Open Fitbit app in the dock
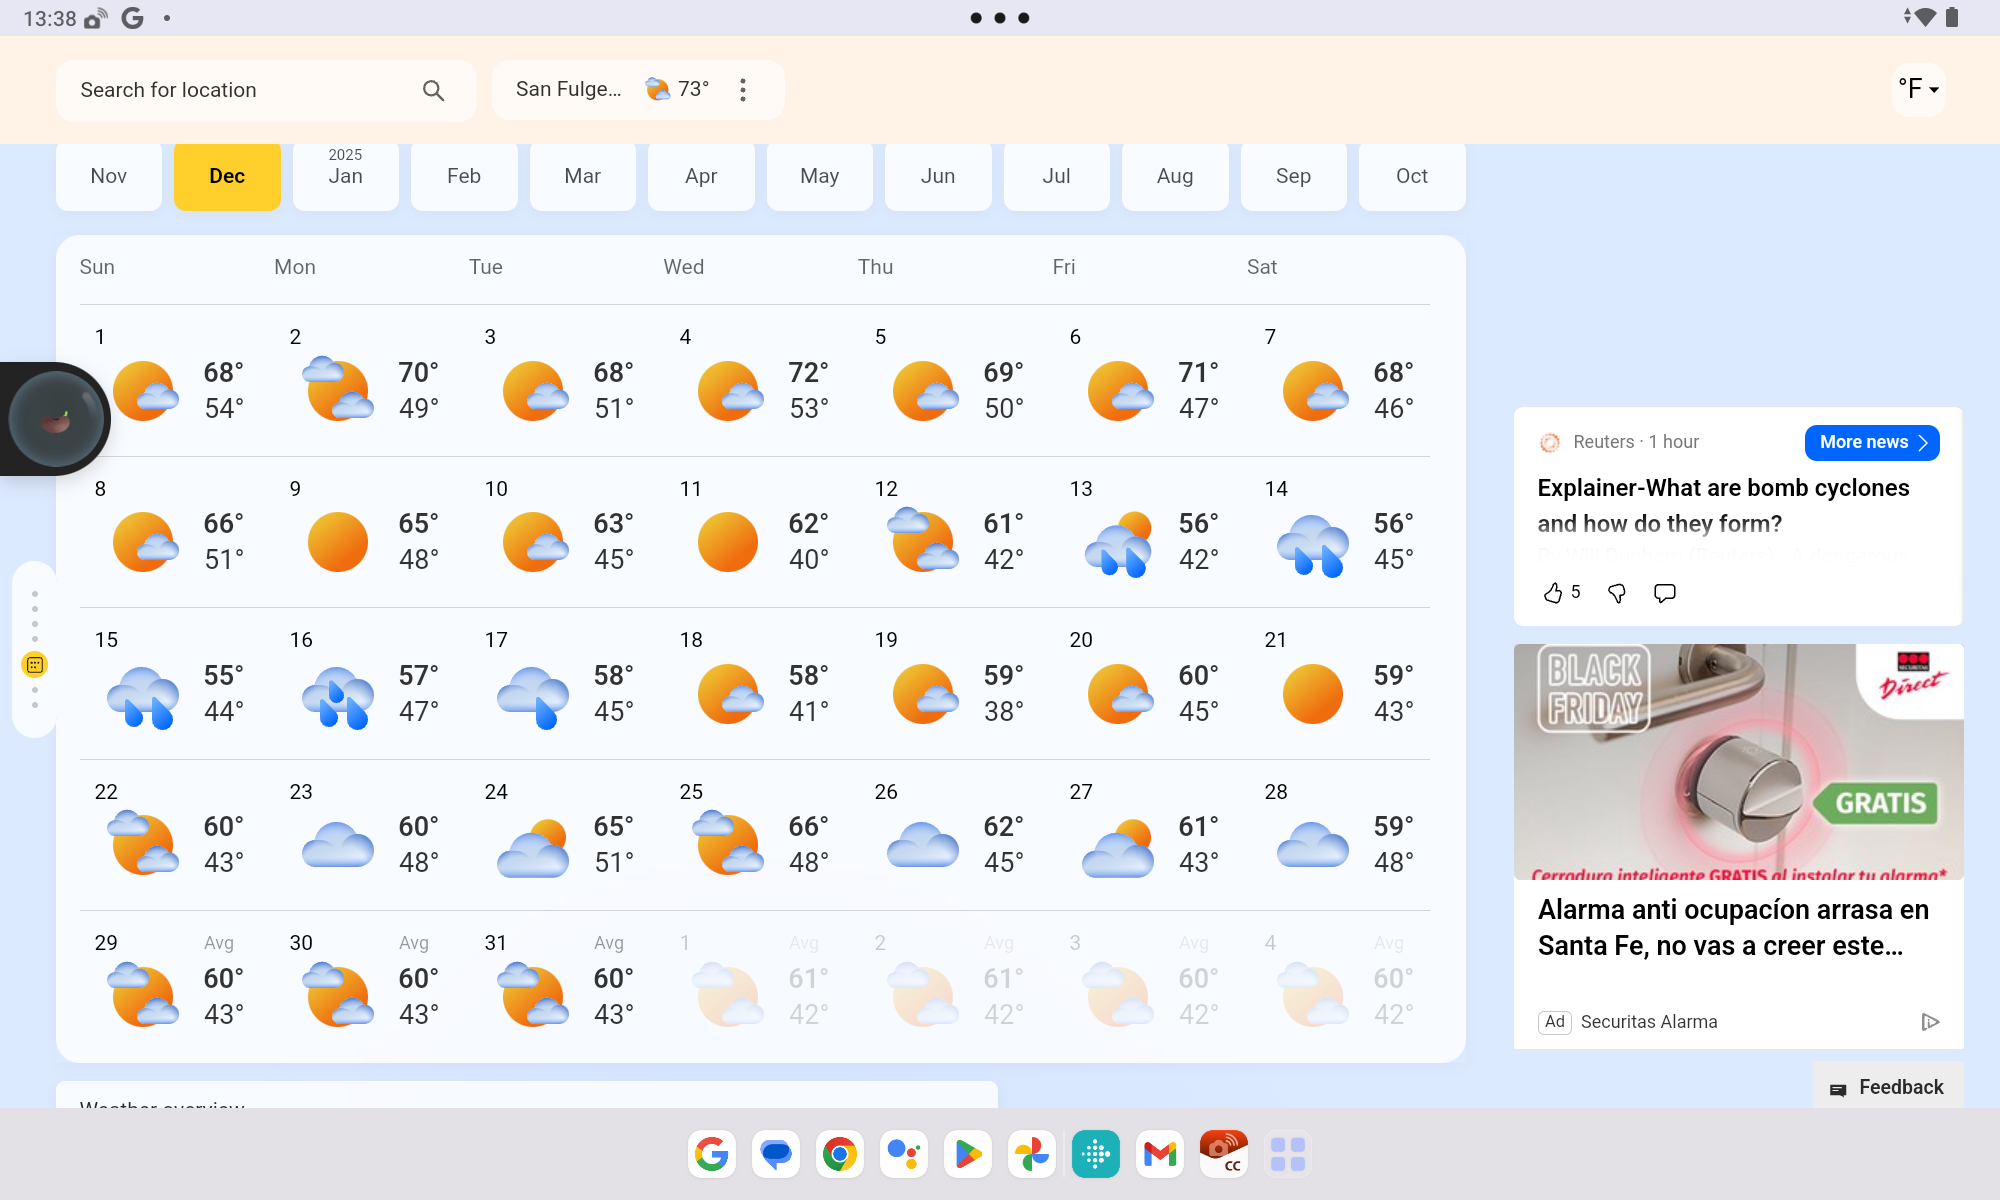Screen dimensions: 2000x1200 point(1096,1155)
